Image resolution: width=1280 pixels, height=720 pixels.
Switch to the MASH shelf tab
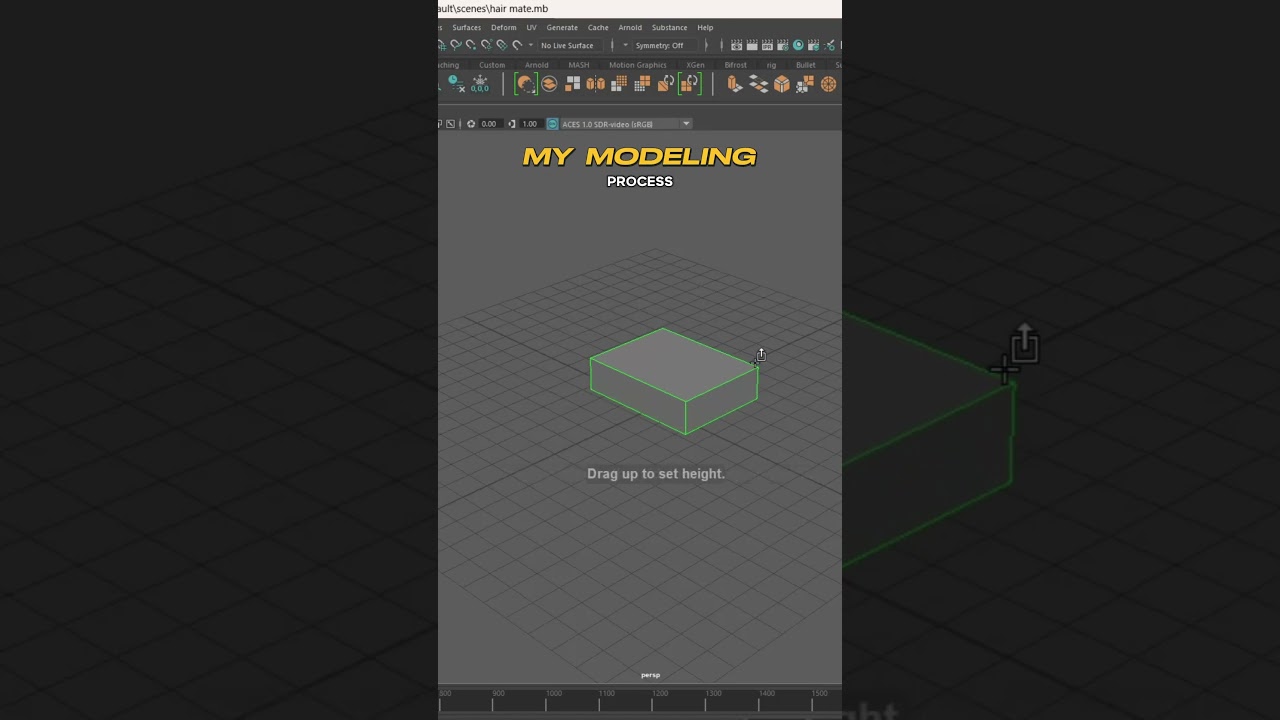click(x=579, y=65)
